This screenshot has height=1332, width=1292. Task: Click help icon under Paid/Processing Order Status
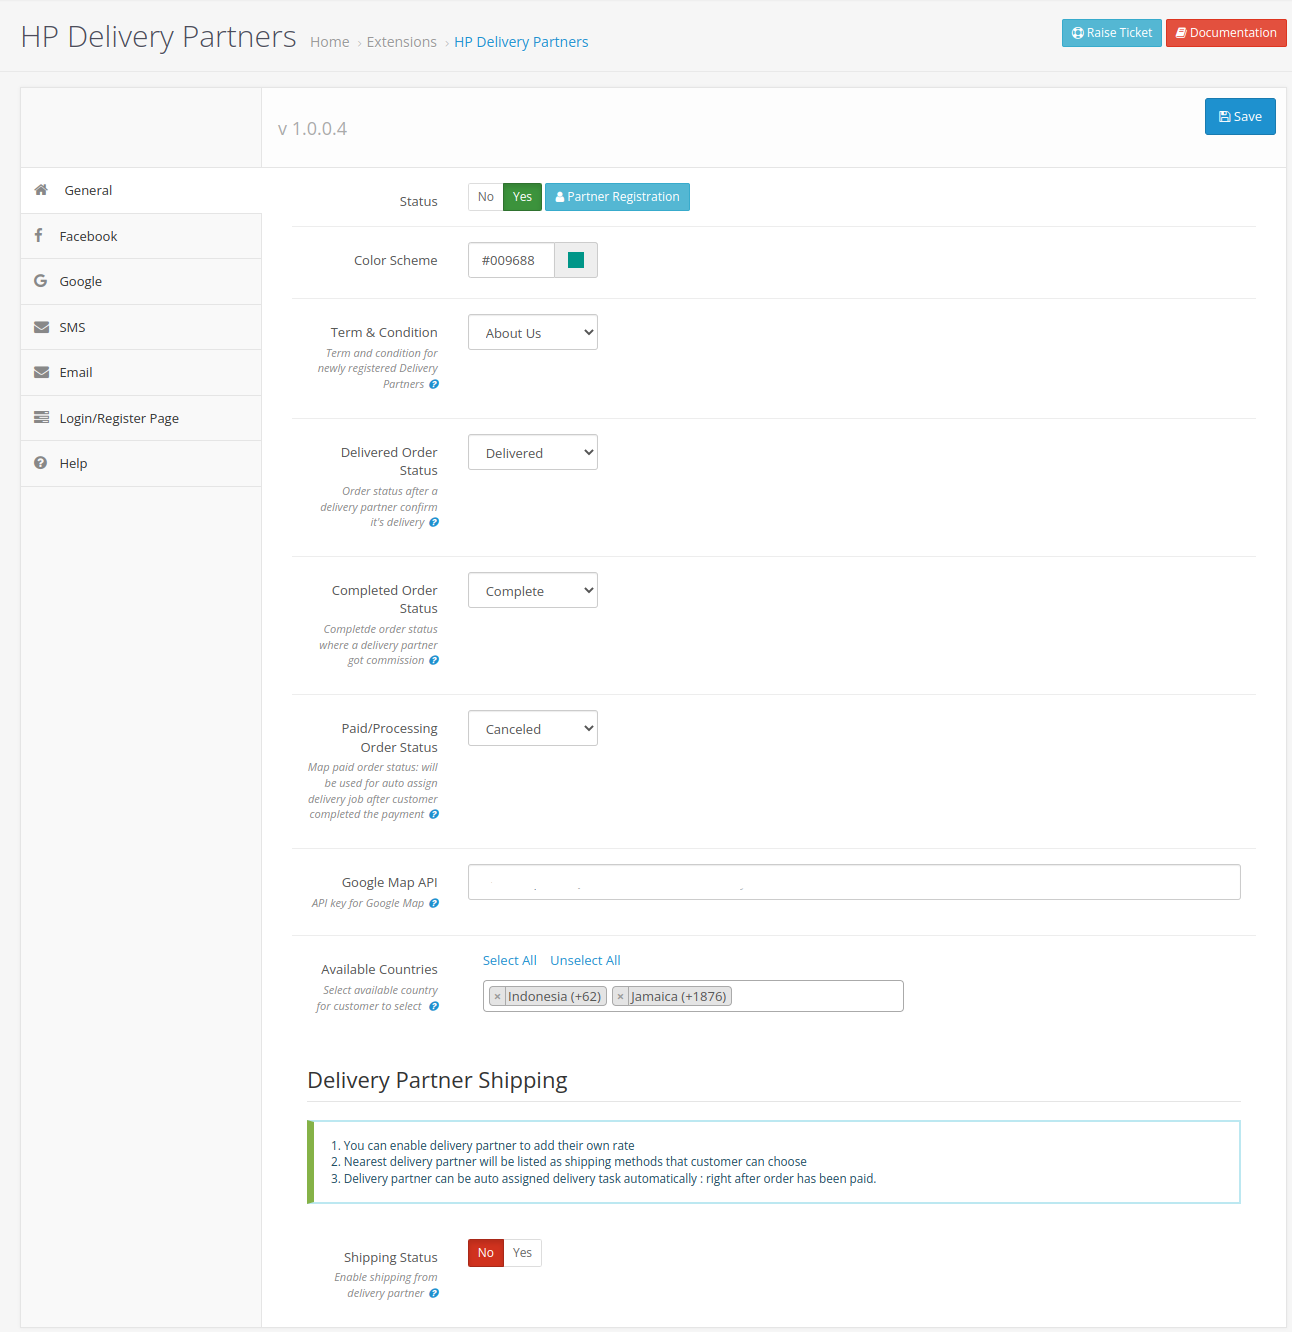click(x=434, y=815)
